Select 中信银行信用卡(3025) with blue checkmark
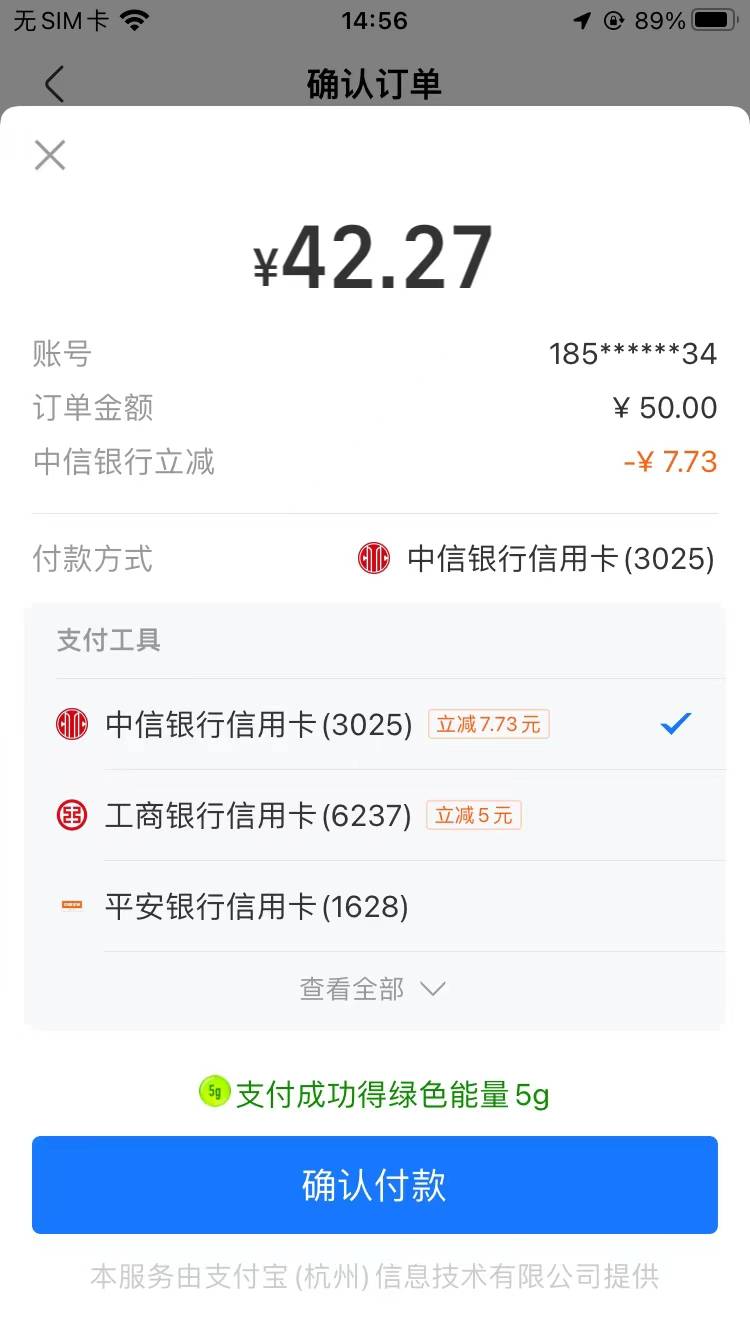This screenshot has height=1334, width=750. click(375, 724)
